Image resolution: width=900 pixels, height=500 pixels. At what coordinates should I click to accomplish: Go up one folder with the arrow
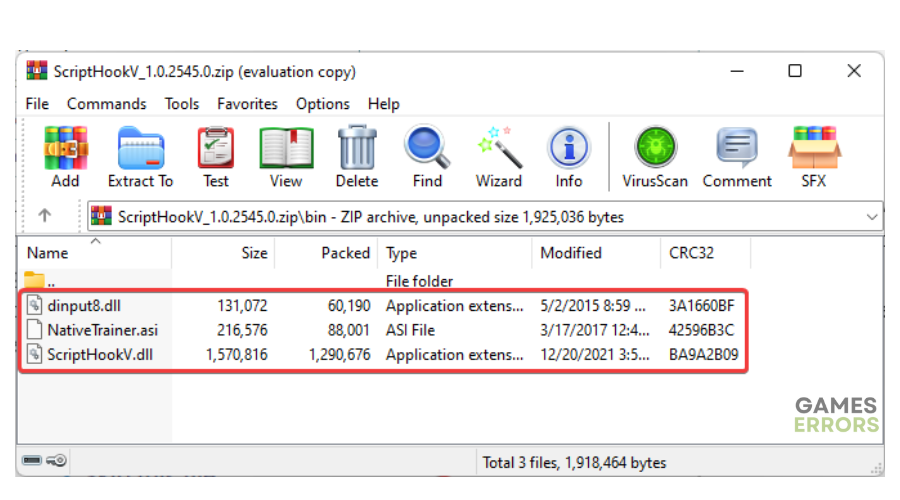[45, 215]
